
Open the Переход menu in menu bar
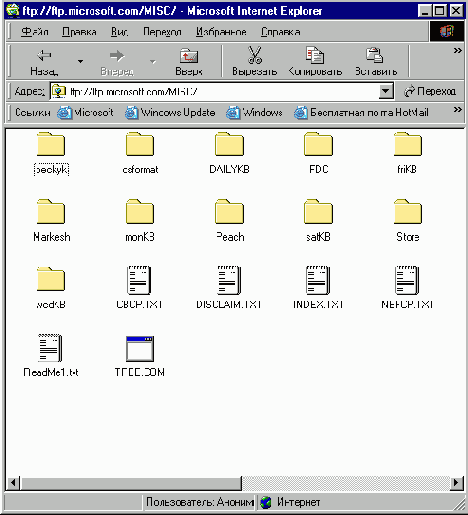(162, 32)
